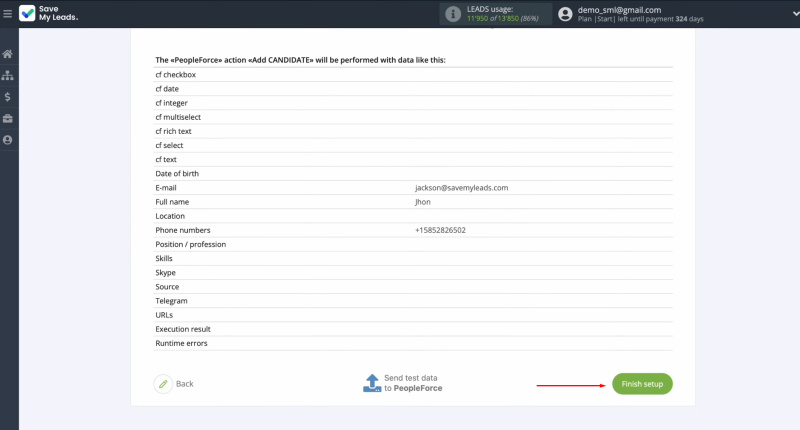The width and height of the screenshot is (800, 430).
Task: Click the Phone numbers row label
Action: coord(183,230)
